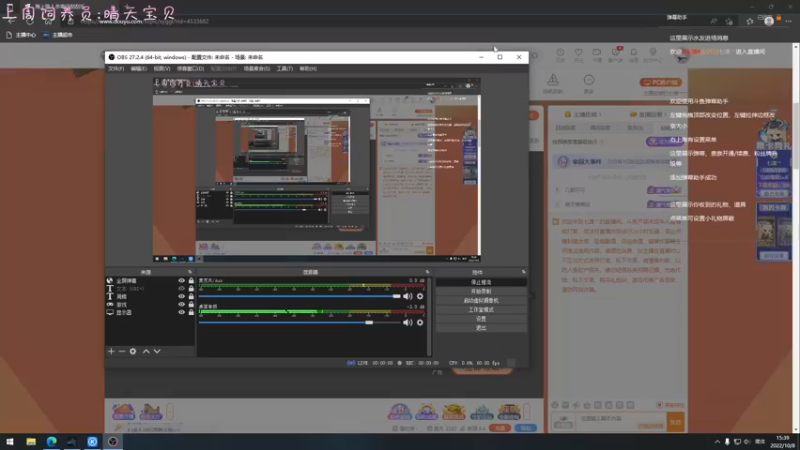Mute the 桌面音频 speaker icon

pos(408,322)
